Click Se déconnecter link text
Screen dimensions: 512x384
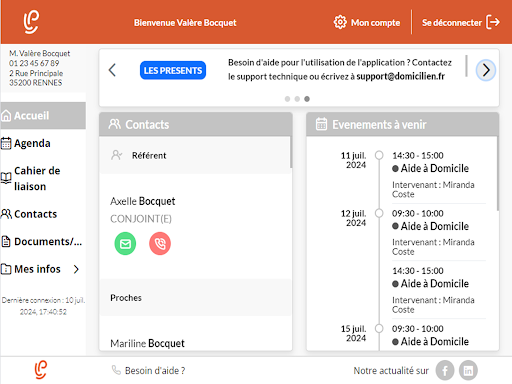coord(452,23)
